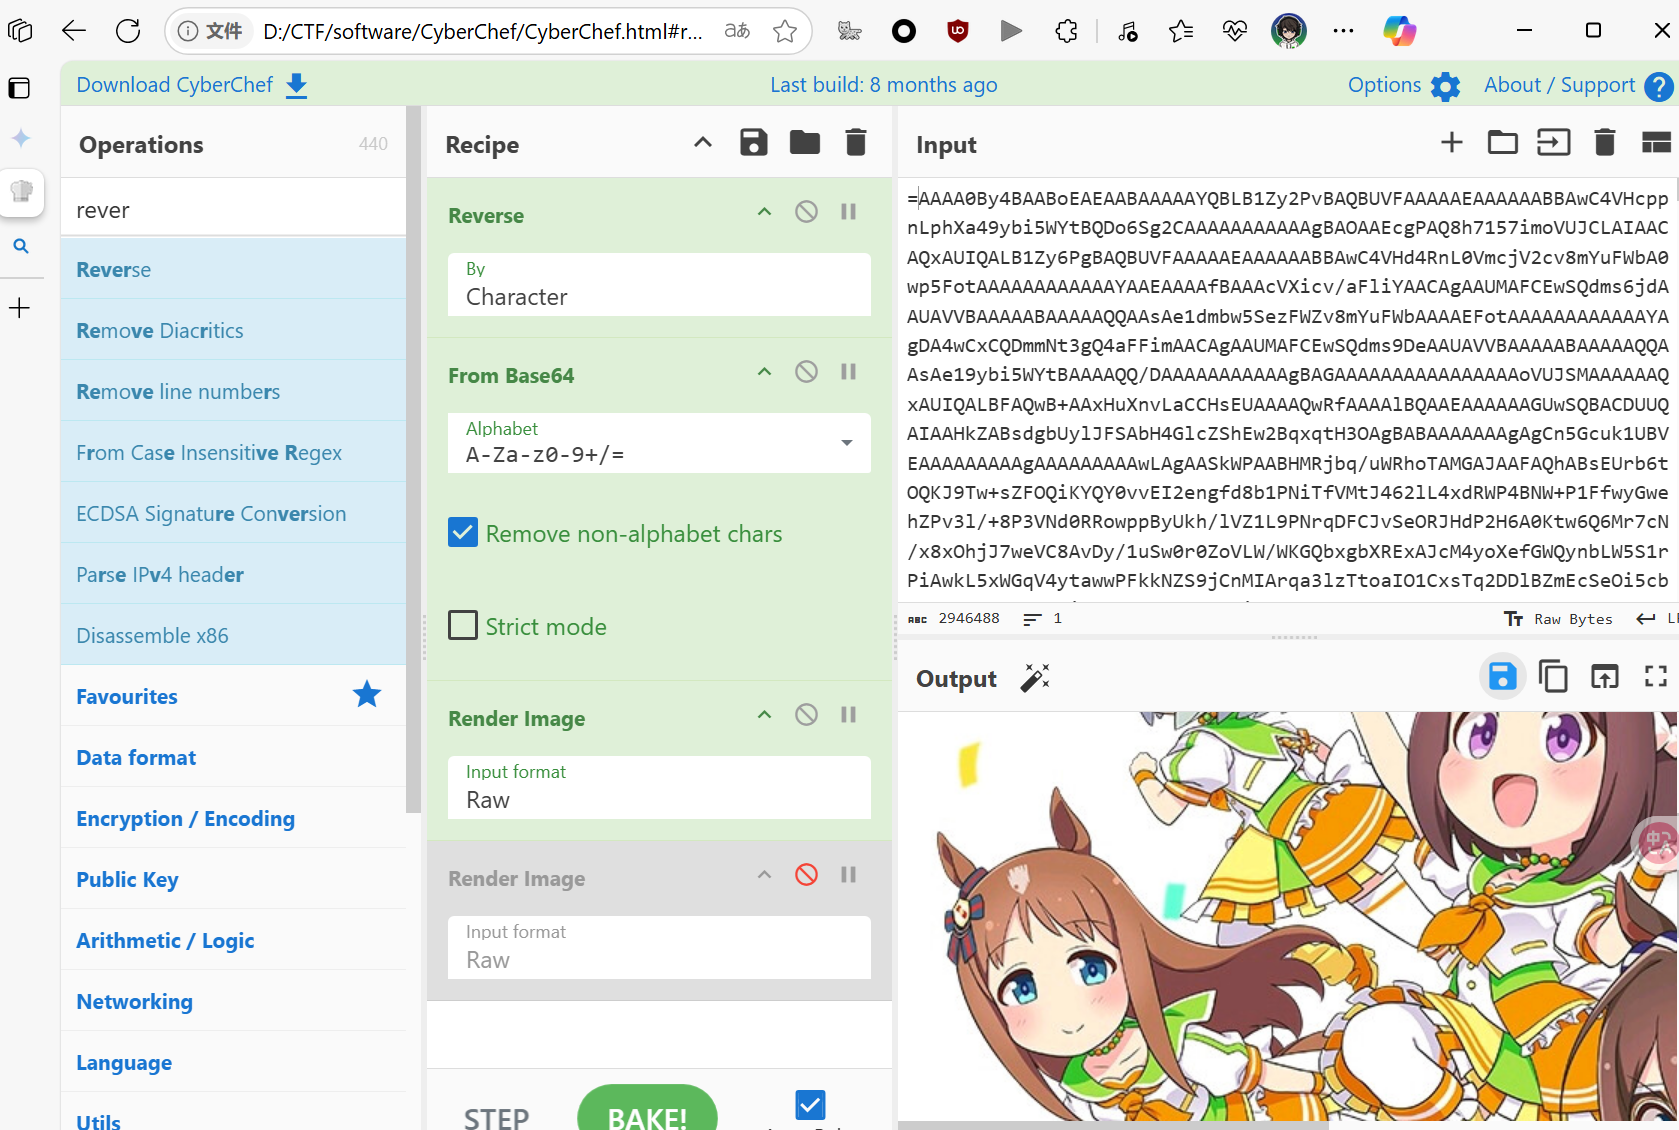The height and width of the screenshot is (1130, 1679).
Task: Click the magic wand icon in Output
Action: pos(1035,678)
